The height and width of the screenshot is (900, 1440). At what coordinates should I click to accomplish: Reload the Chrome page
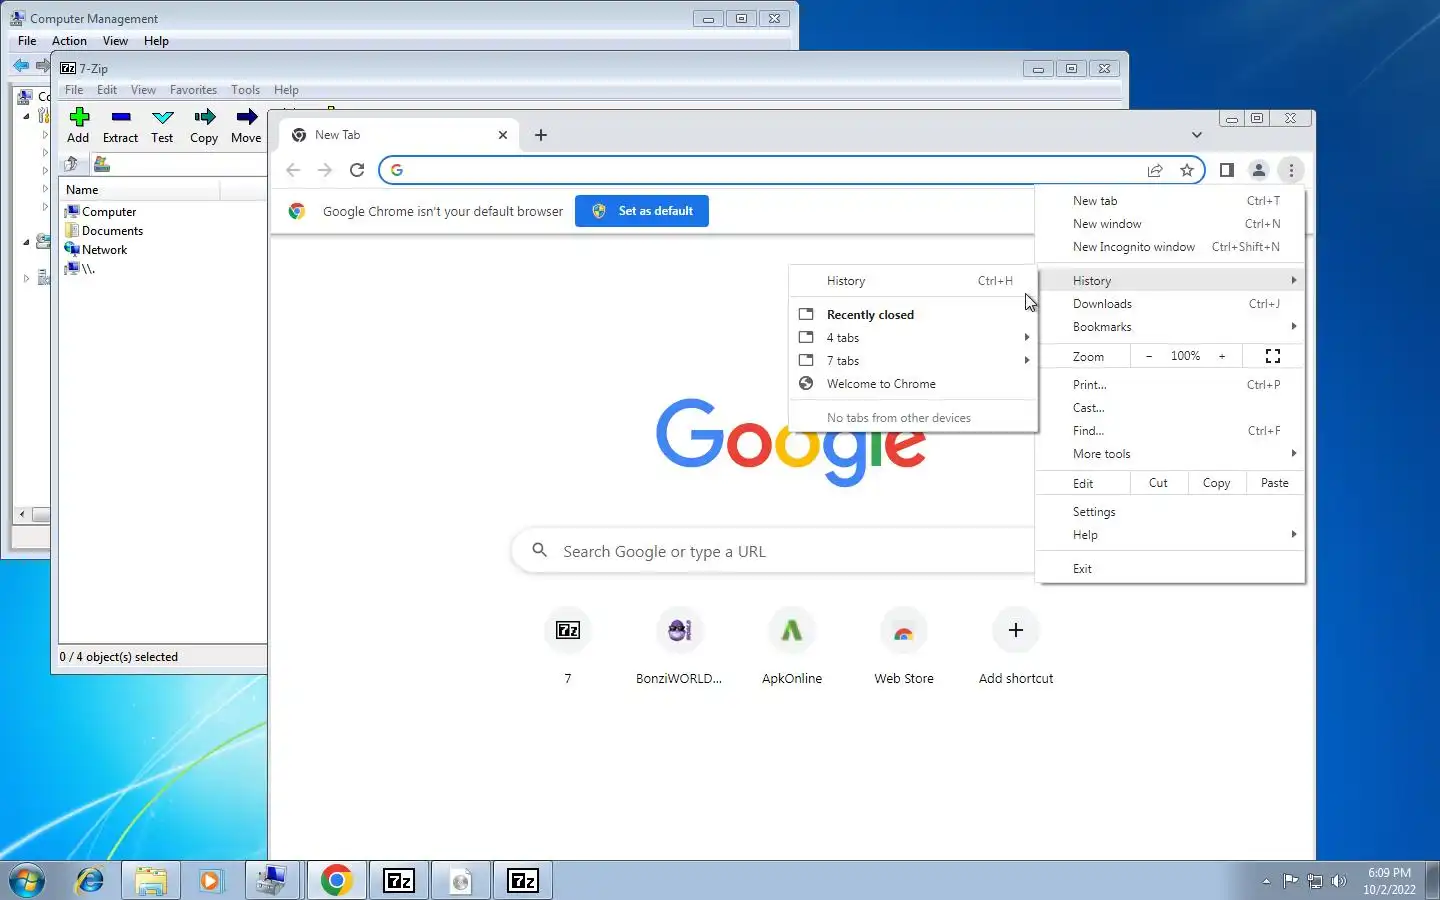(357, 170)
